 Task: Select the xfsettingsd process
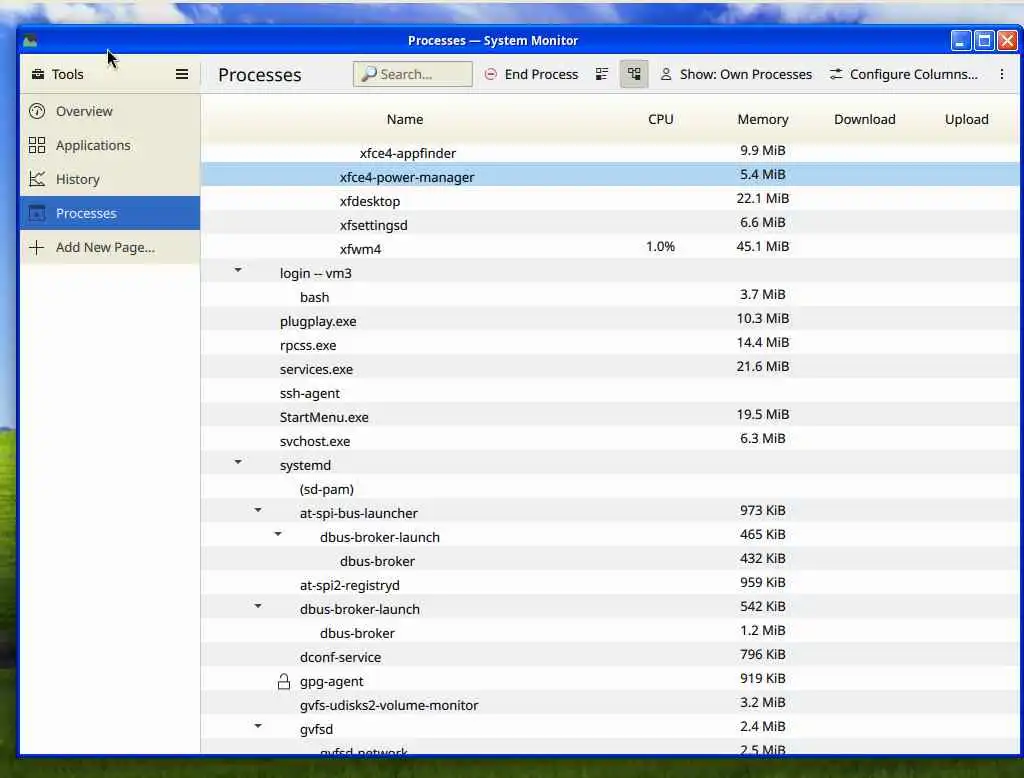click(609, 223)
